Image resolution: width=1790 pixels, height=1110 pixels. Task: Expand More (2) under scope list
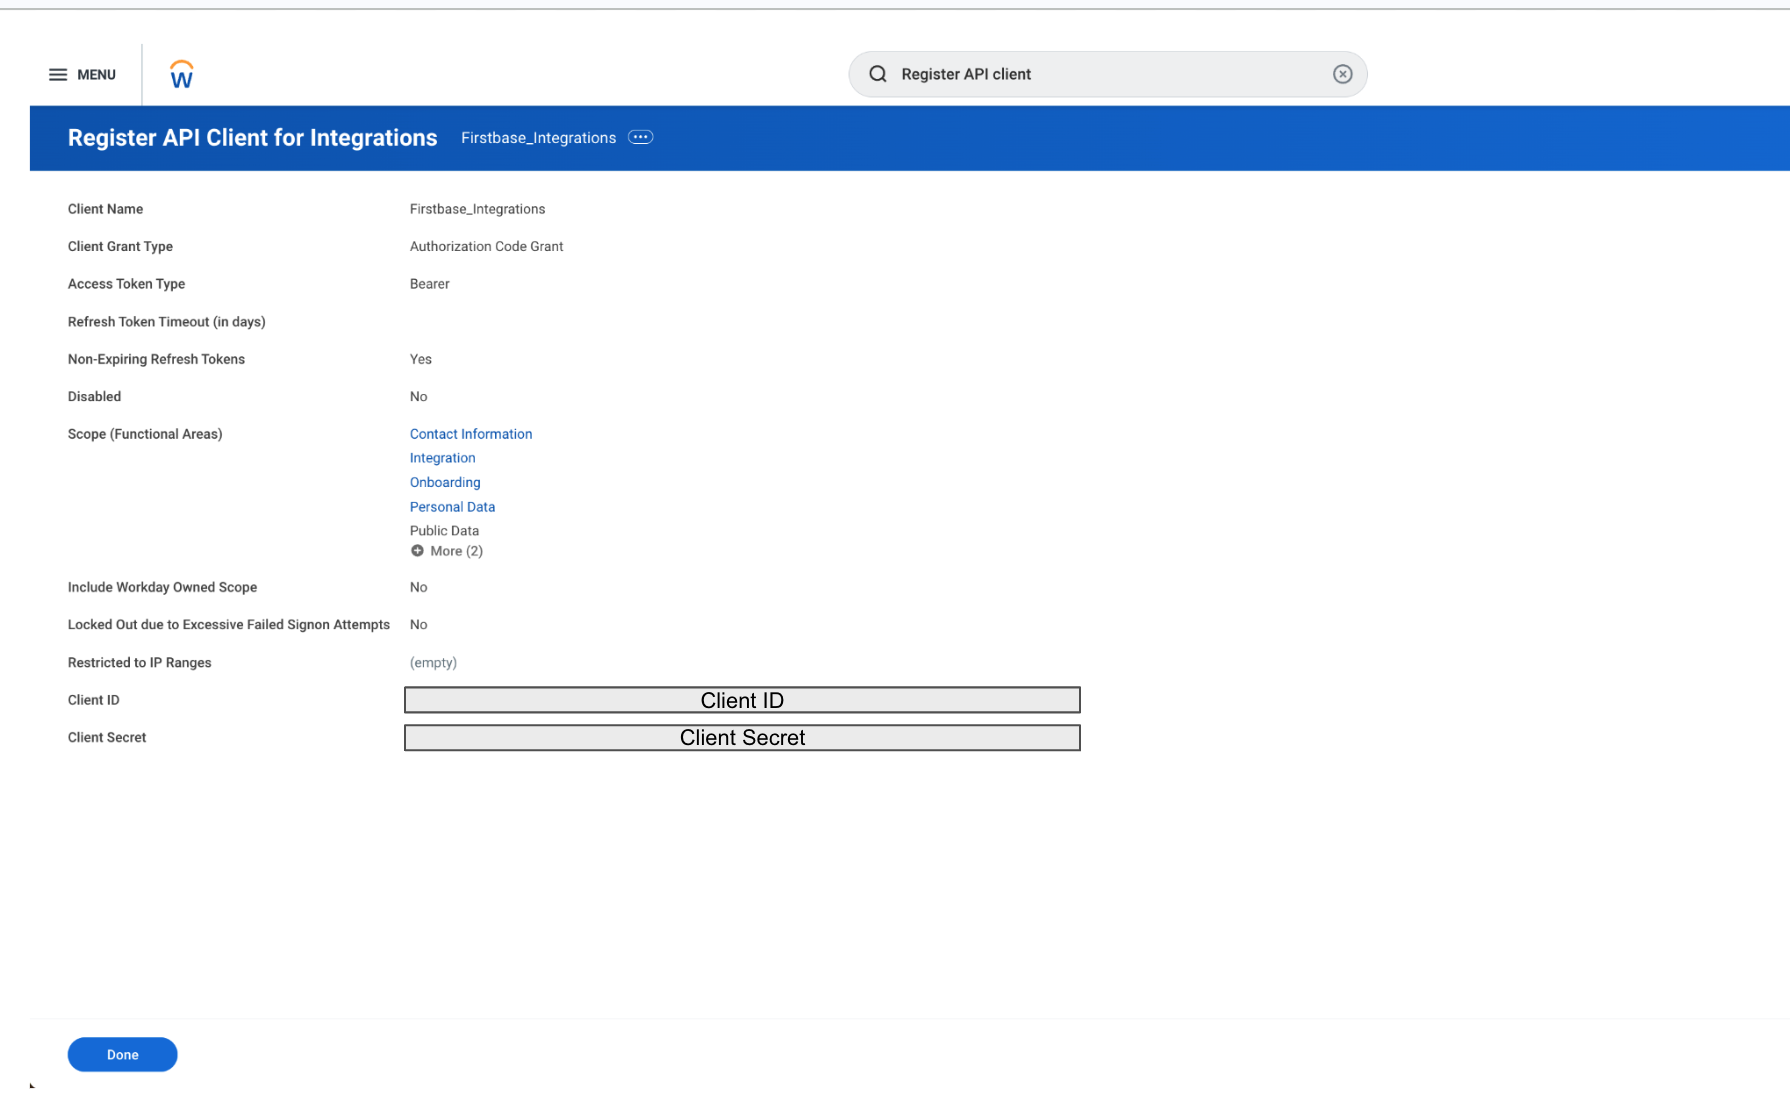coord(447,551)
